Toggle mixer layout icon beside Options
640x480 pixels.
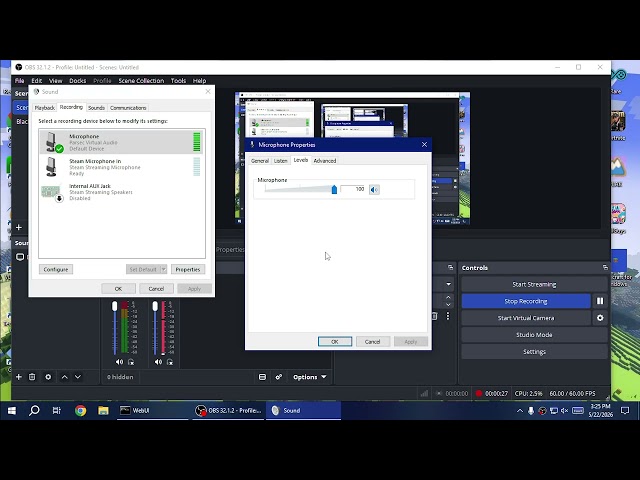262,377
